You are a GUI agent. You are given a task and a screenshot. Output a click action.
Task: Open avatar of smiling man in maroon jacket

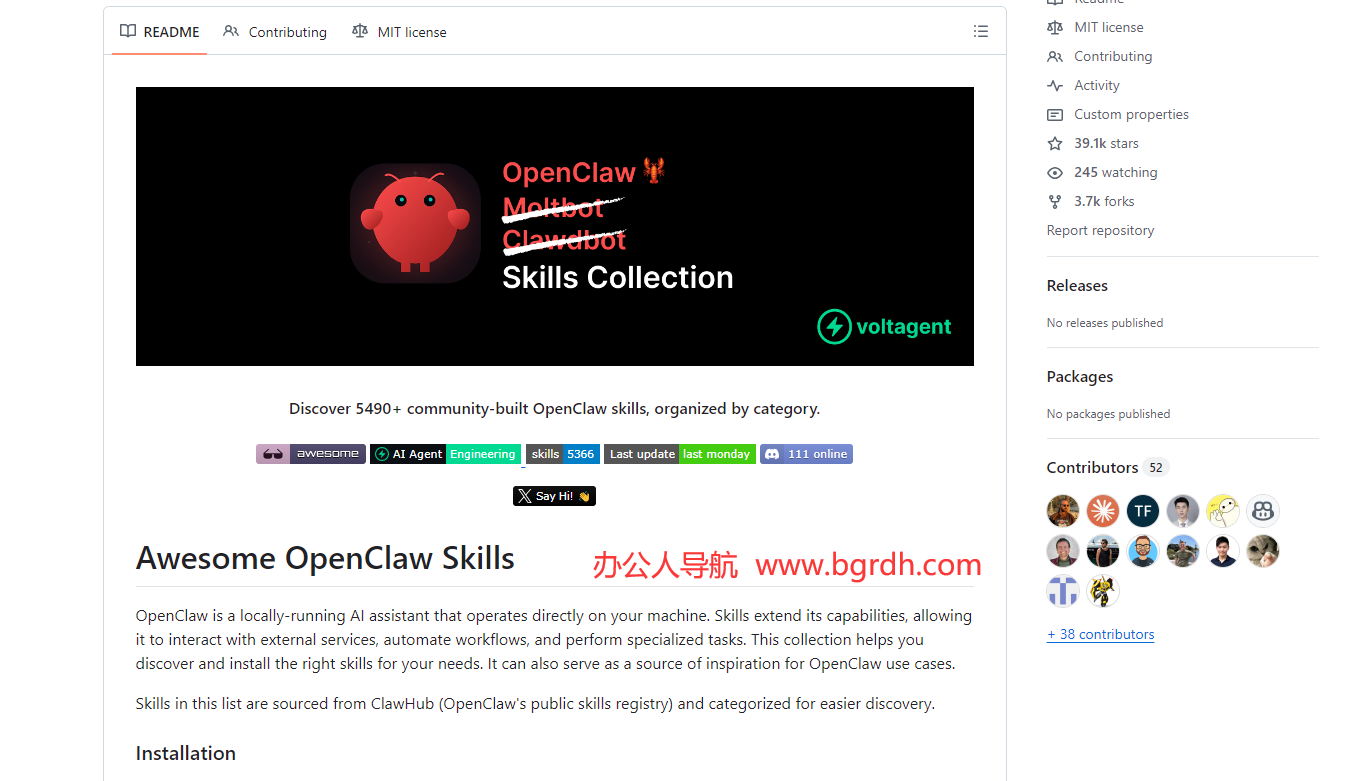tap(1063, 551)
